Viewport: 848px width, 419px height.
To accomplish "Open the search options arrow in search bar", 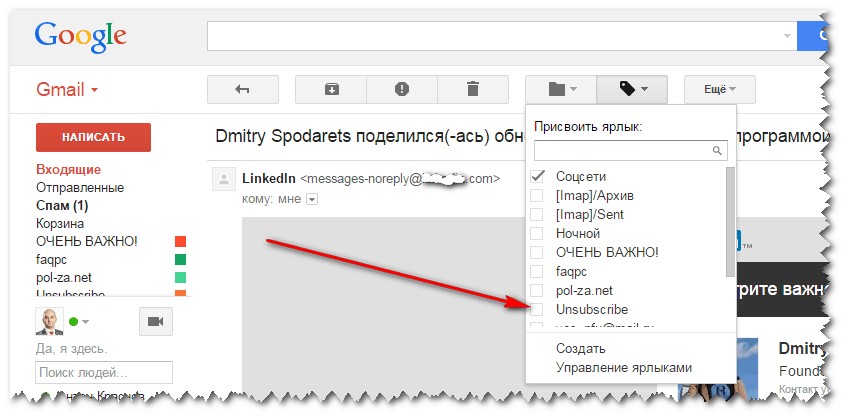I will click(x=787, y=36).
